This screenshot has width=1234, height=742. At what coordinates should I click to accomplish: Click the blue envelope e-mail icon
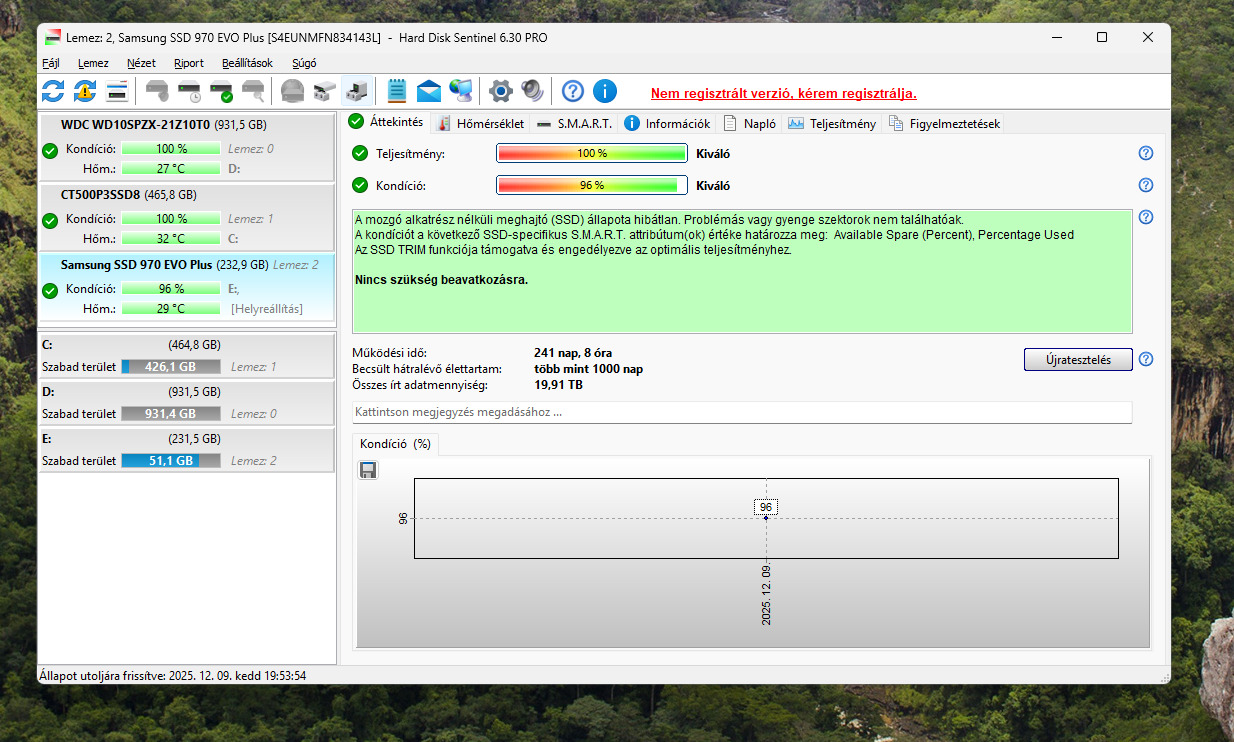coord(429,91)
